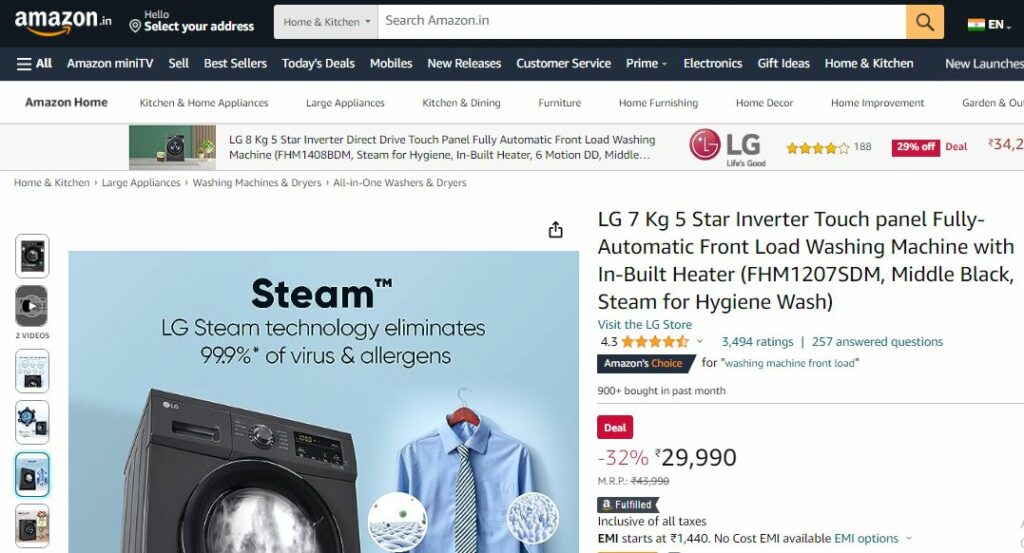Expand the Home & Kitchen search category dropdown
This screenshot has width=1024, height=553.
[326, 22]
